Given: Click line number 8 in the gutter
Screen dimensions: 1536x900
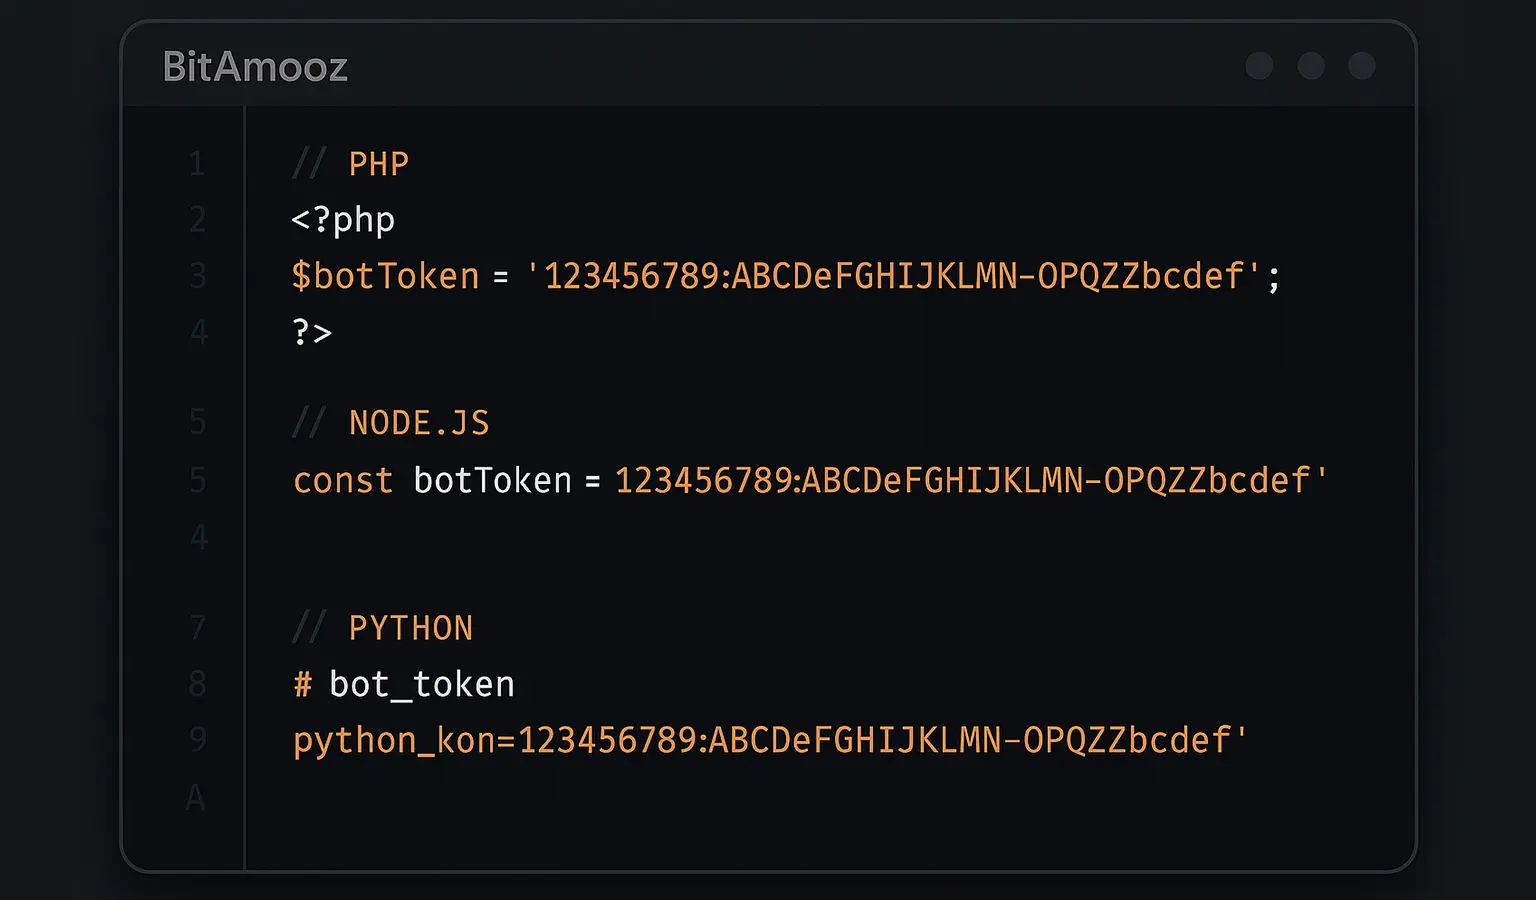Looking at the screenshot, I should click(x=198, y=684).
